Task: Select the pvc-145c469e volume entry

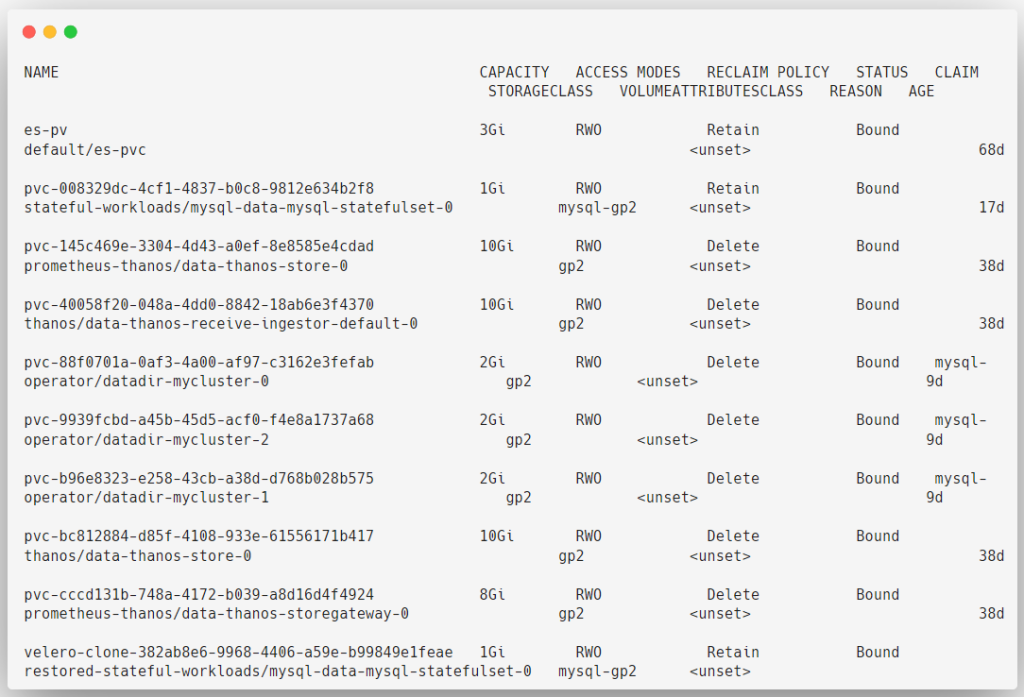Action: pyautogui.click(x=200, y=245)
